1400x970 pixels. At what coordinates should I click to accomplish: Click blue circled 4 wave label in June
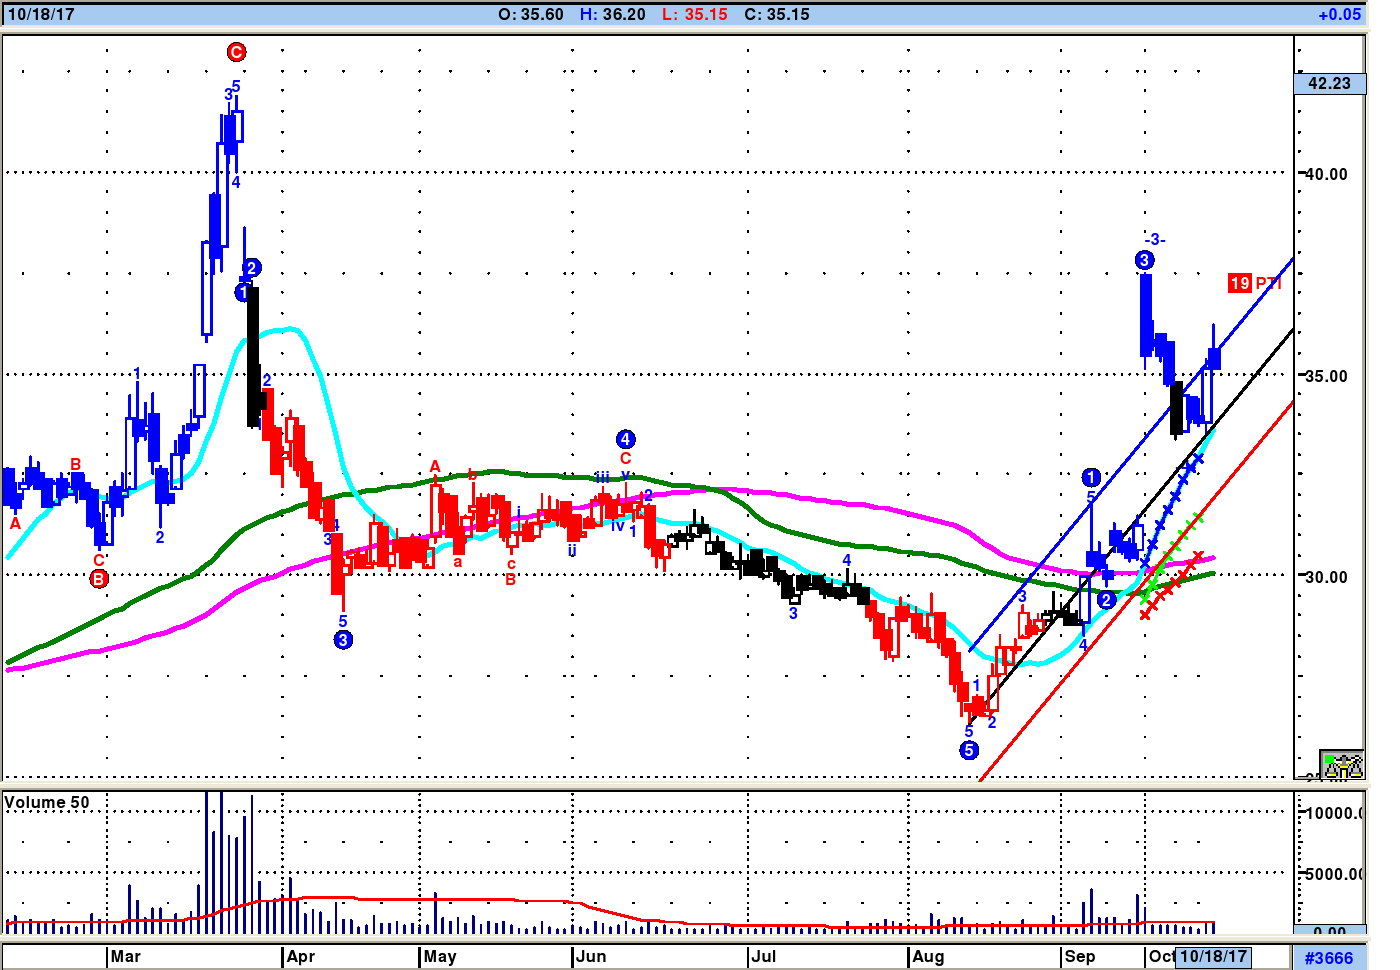[625, 439]
